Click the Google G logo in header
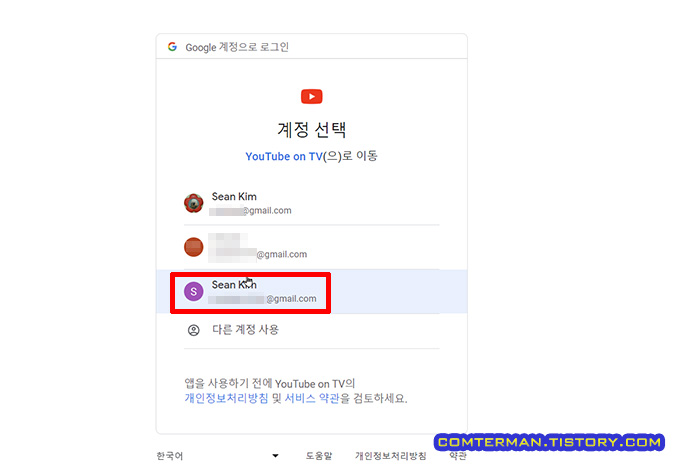Image resolution: width=700 pixels, height=467 pixels. 172,46
